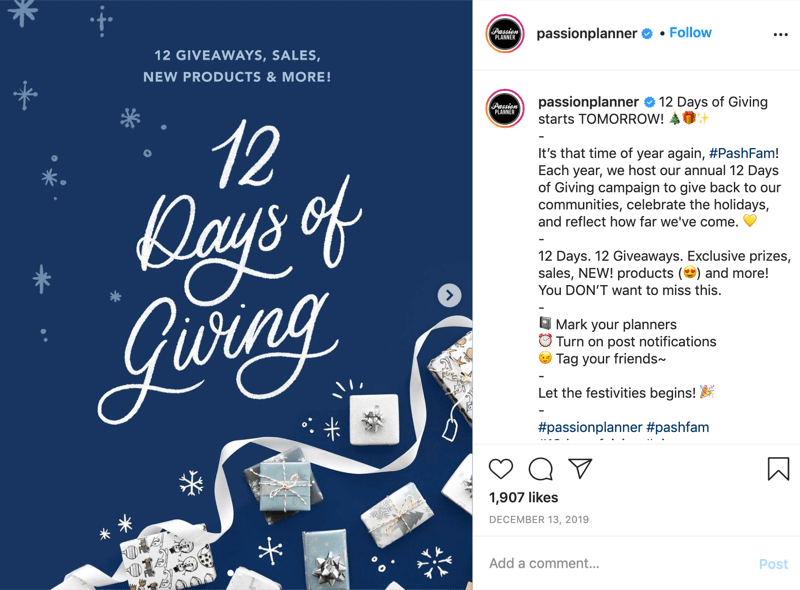Open the #passionplanner hashtag

tap(590, 427)
